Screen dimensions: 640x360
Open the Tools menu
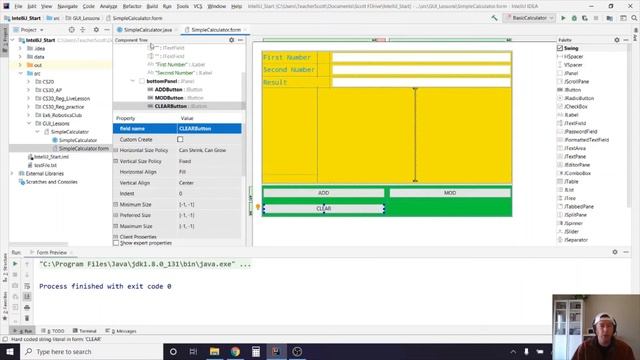(183, 6)
